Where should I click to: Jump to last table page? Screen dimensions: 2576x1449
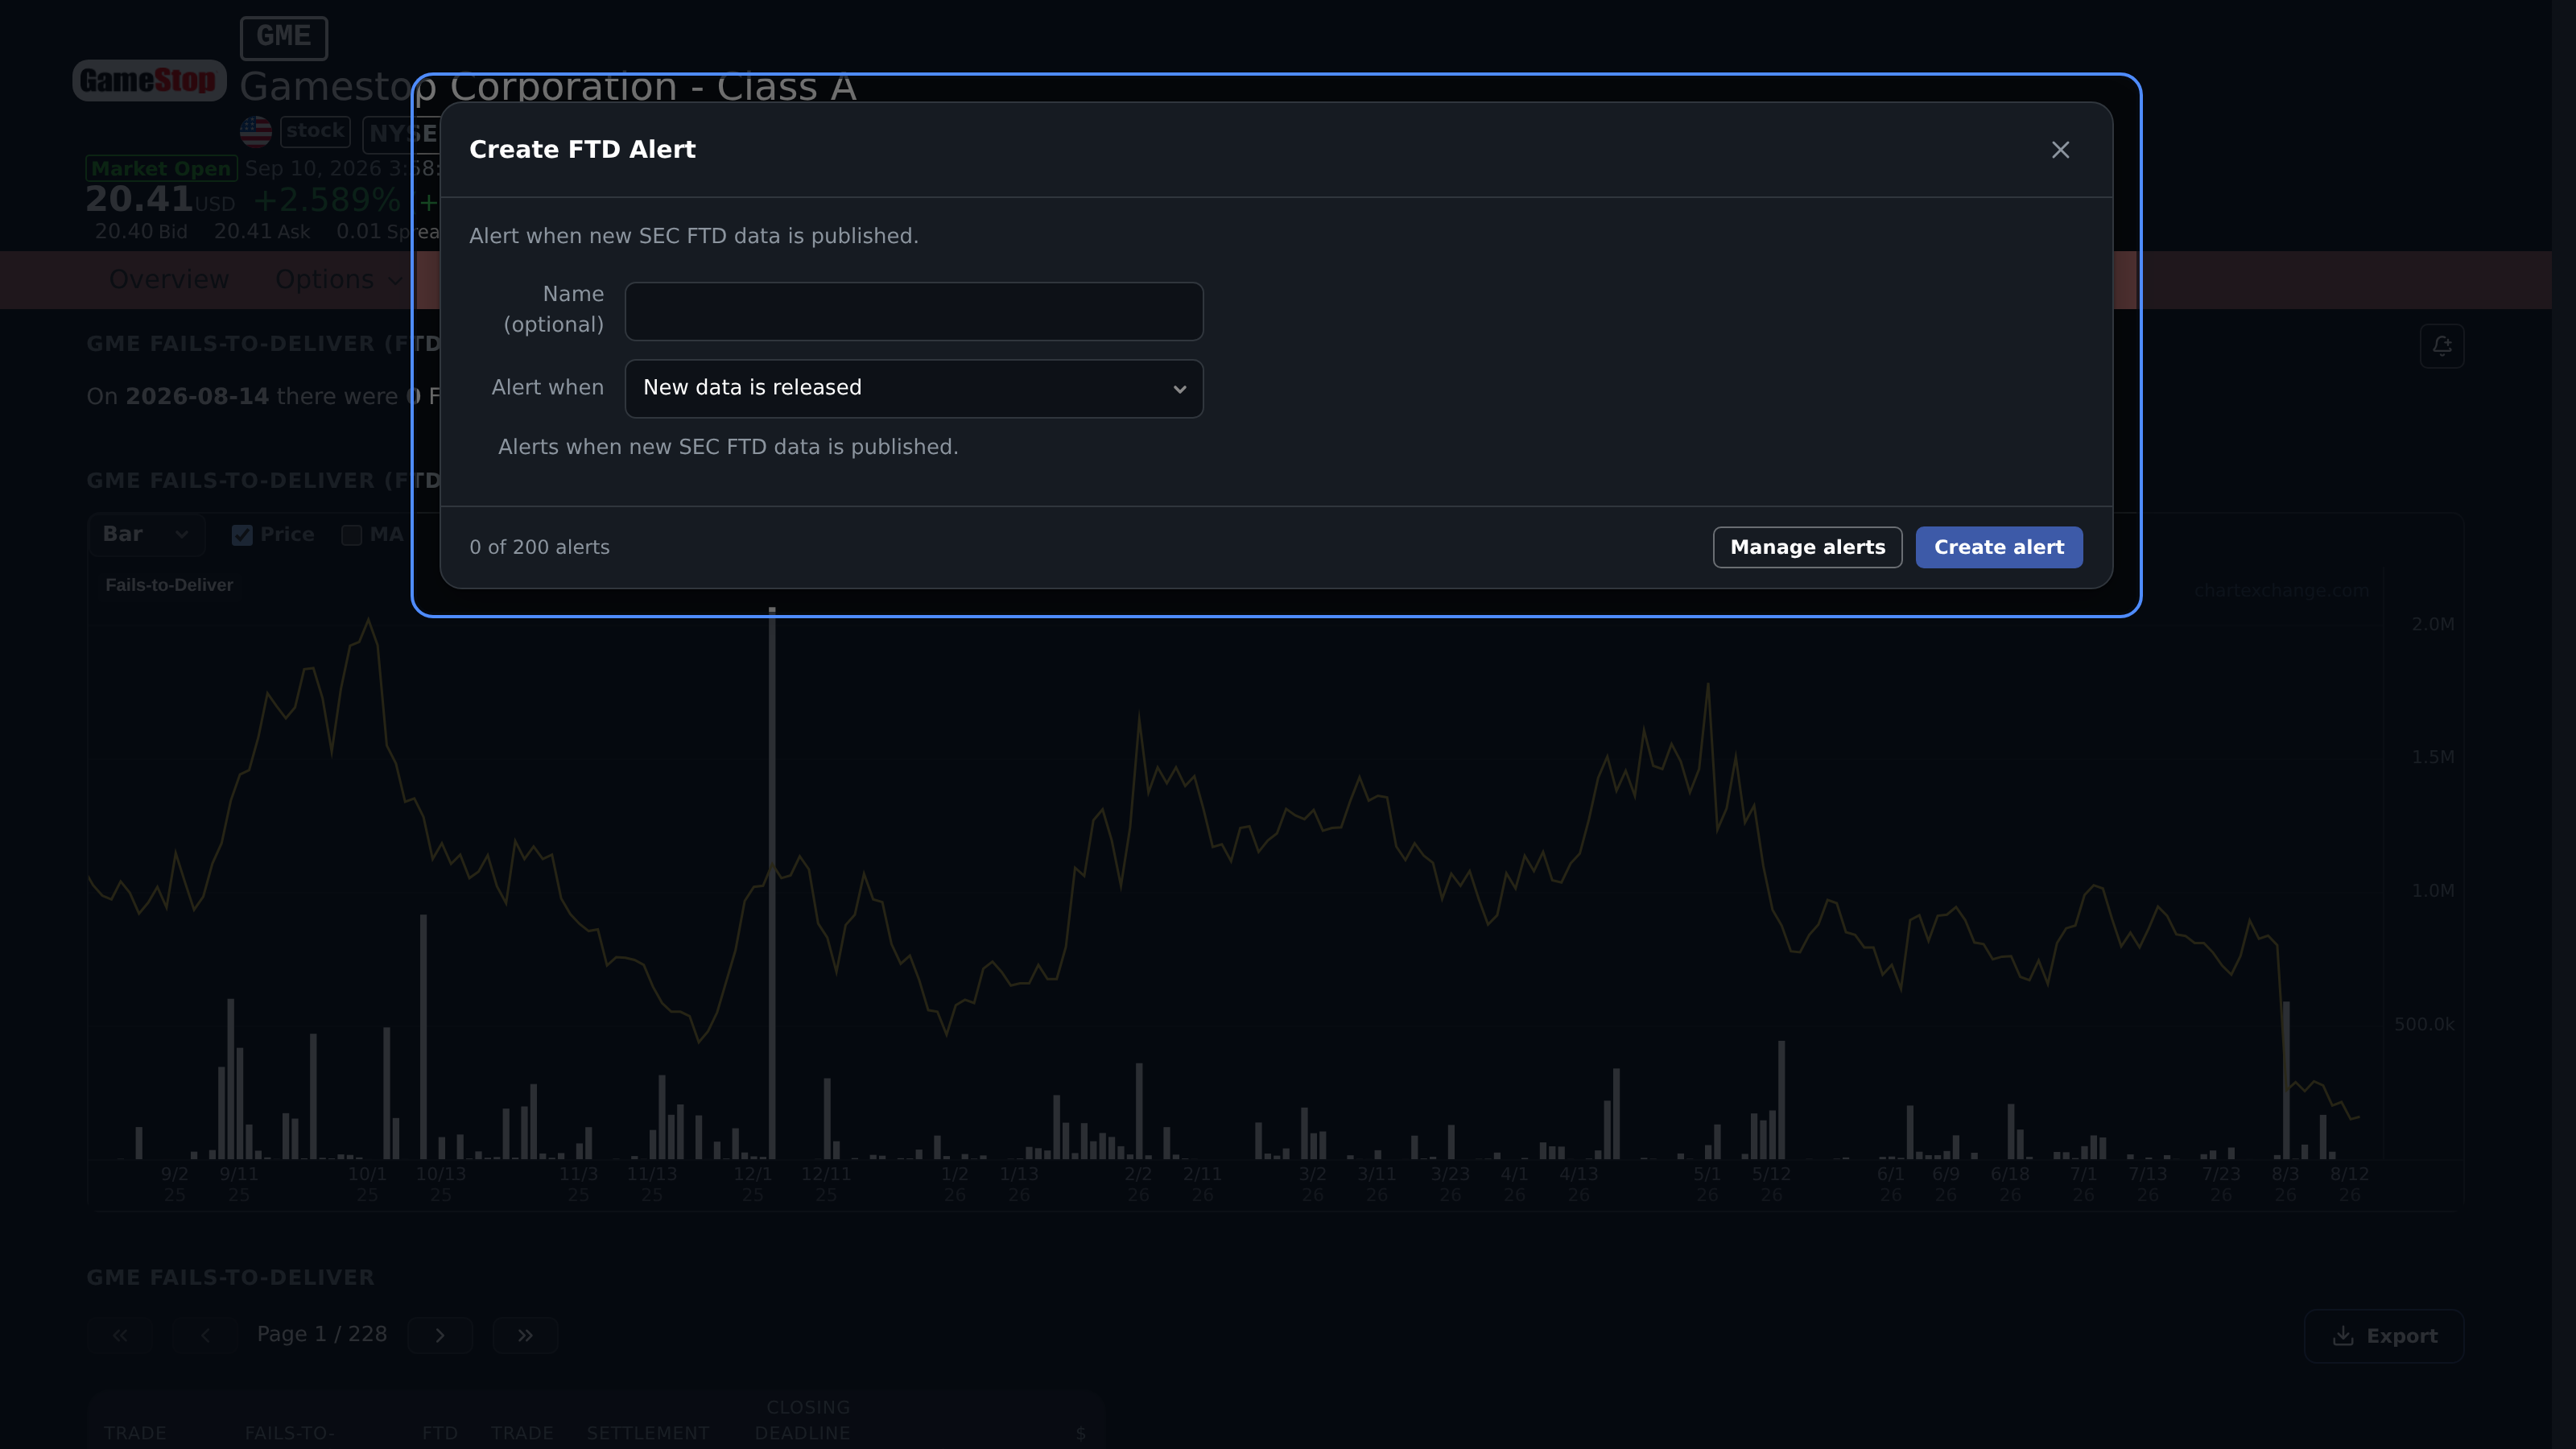525,1335
